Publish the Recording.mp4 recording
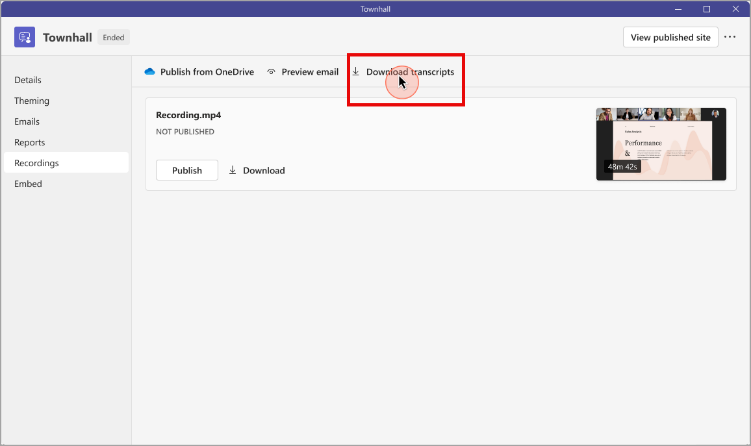This screenshot has width=751, height=446. click(187, 170)
